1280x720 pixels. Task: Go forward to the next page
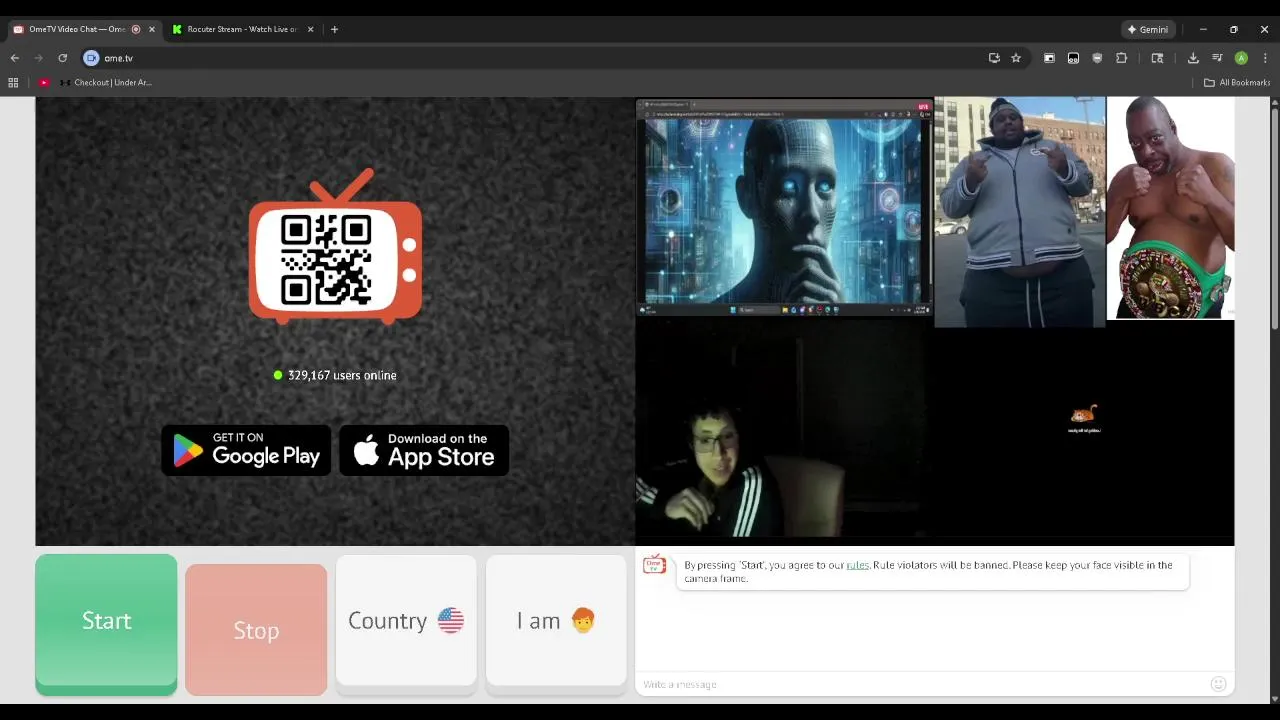pos(39,58)
